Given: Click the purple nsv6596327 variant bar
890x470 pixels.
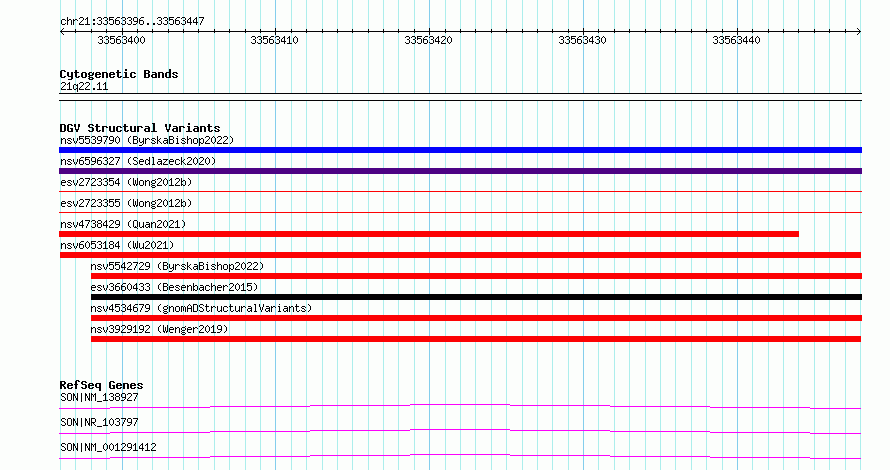Looking at the screenshot, I should tap(460, 171).
